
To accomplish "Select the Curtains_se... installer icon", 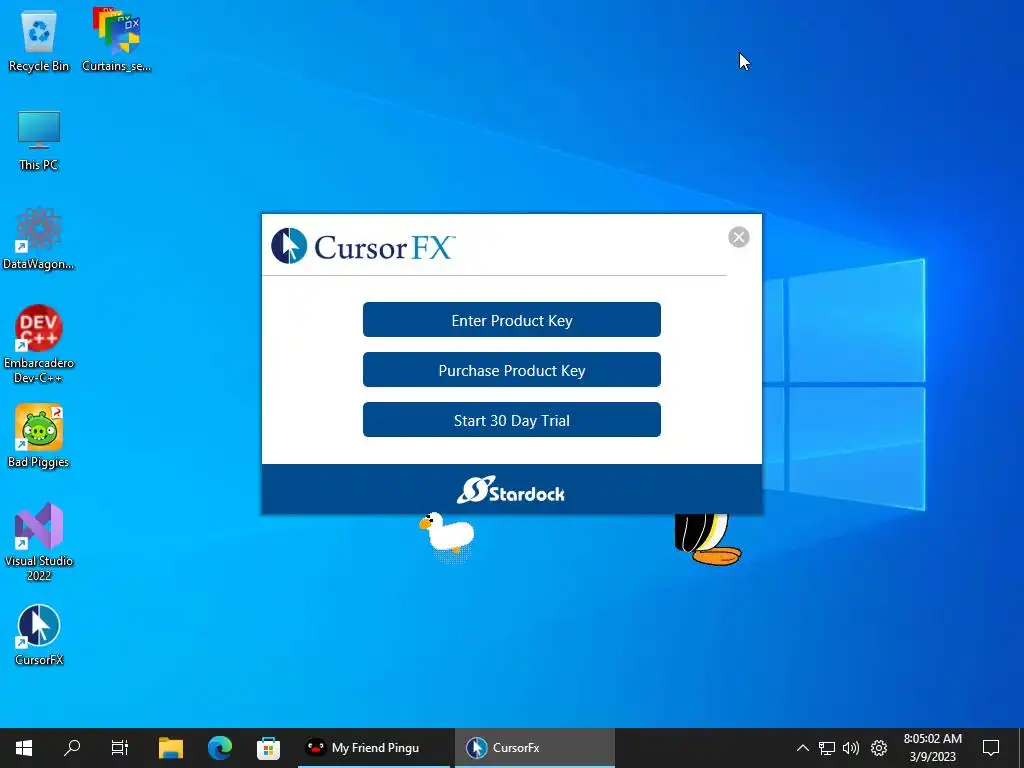I will (x=116, y=40).
